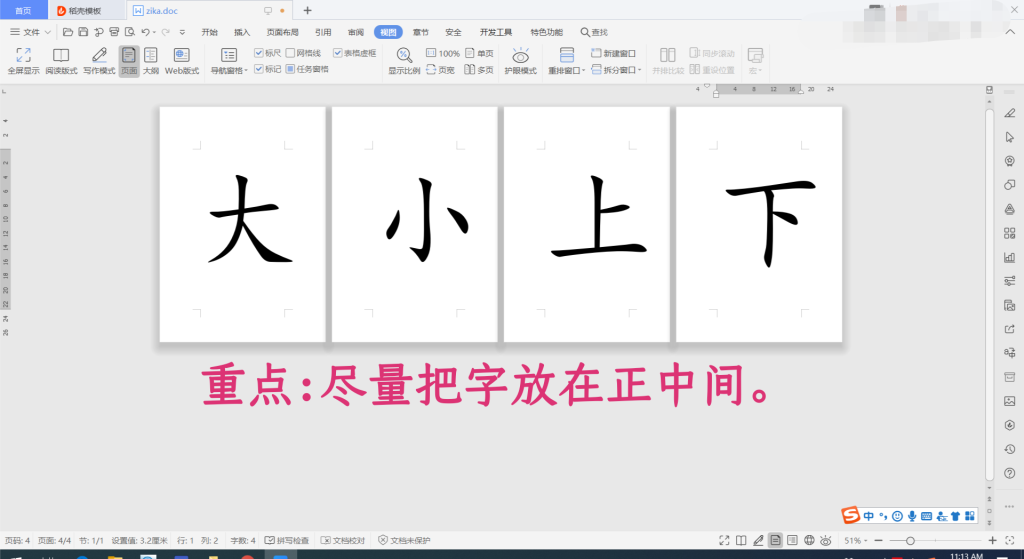Viewport: 1024px width, 559px height.
Task: Enable the 网格线 gridlines checkbox
Action: 291,53
